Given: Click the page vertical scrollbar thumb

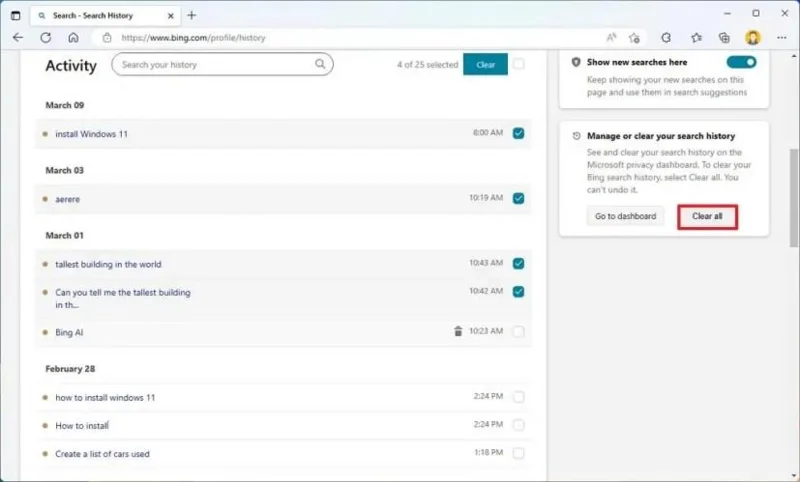Looking at the screenshot, I should coord(794,197).
